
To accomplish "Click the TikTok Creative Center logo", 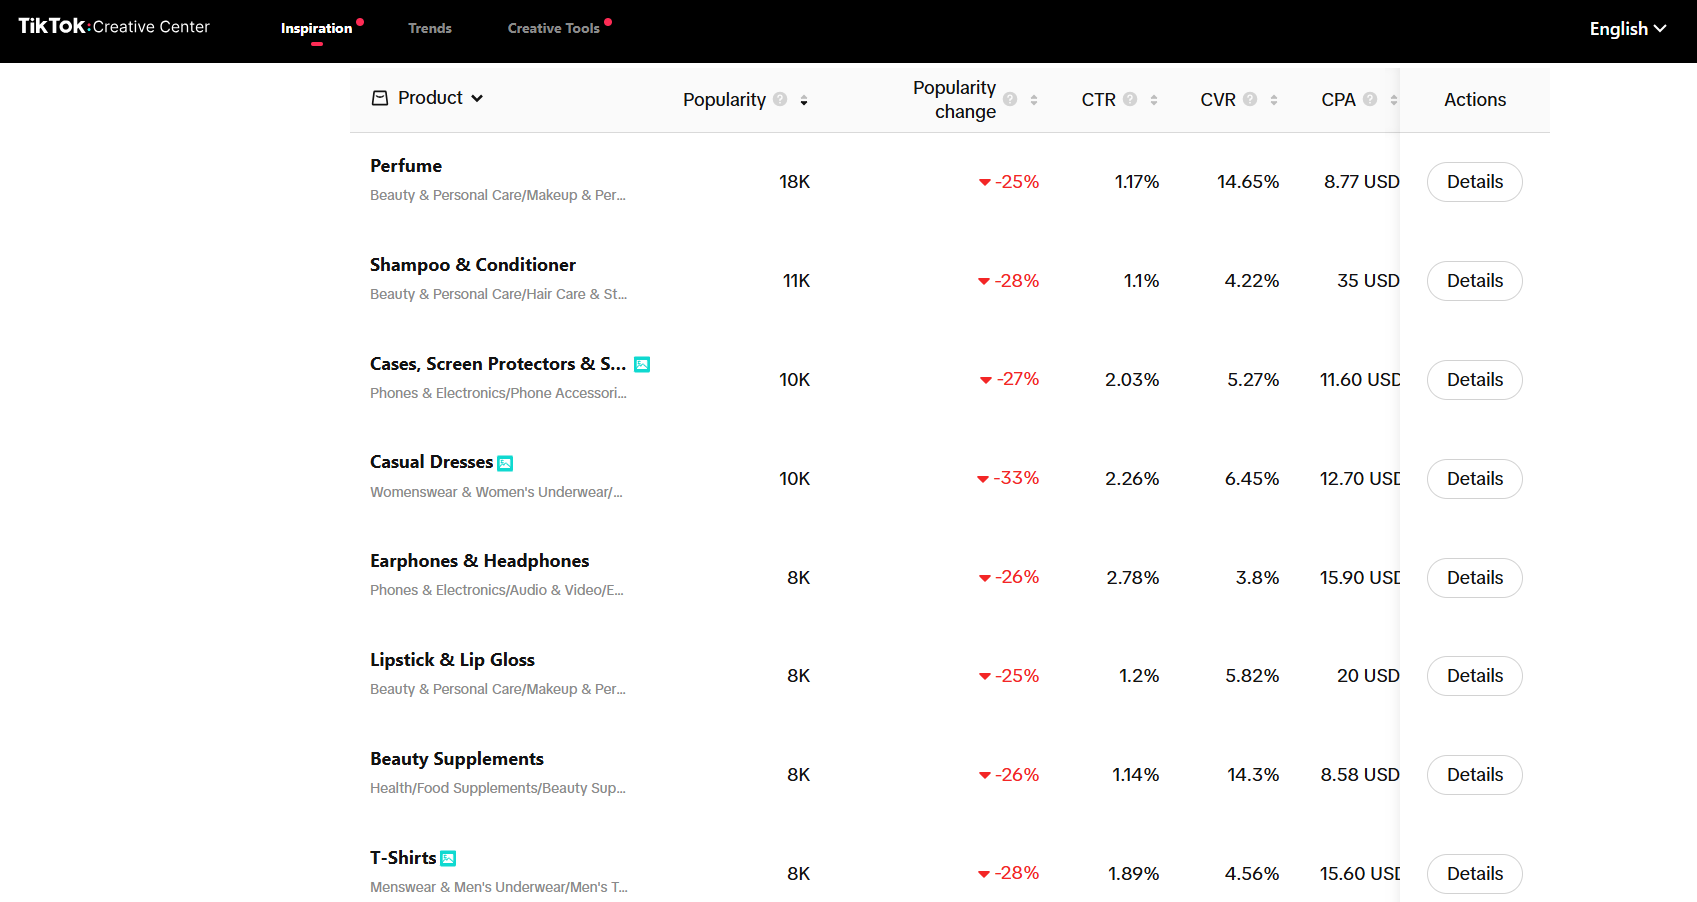I will tap(114, 27).
